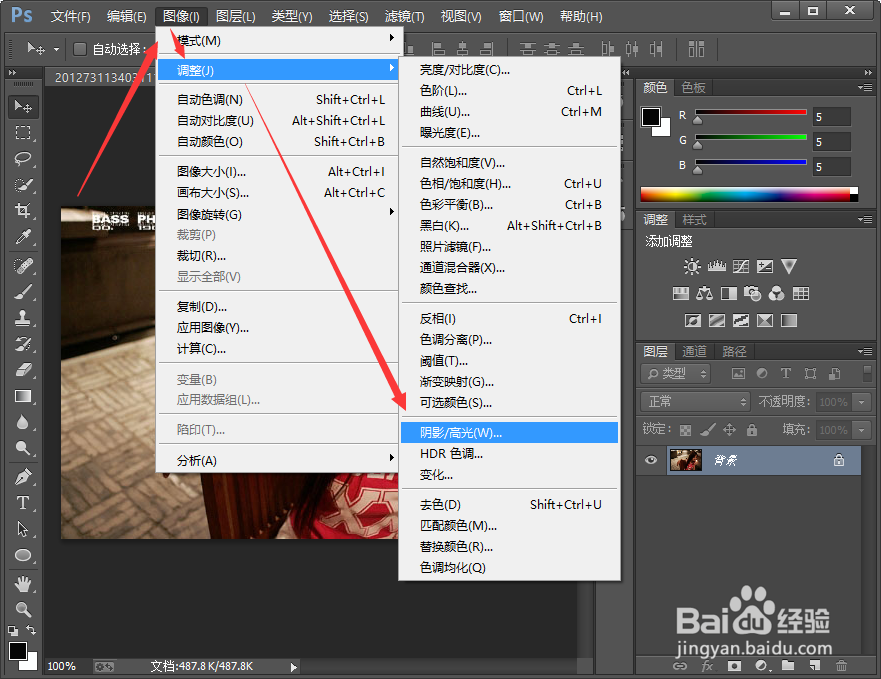Screen dimensions: 881x679
Task: Select the Clone Stamp tool
Action: point(24,318)
